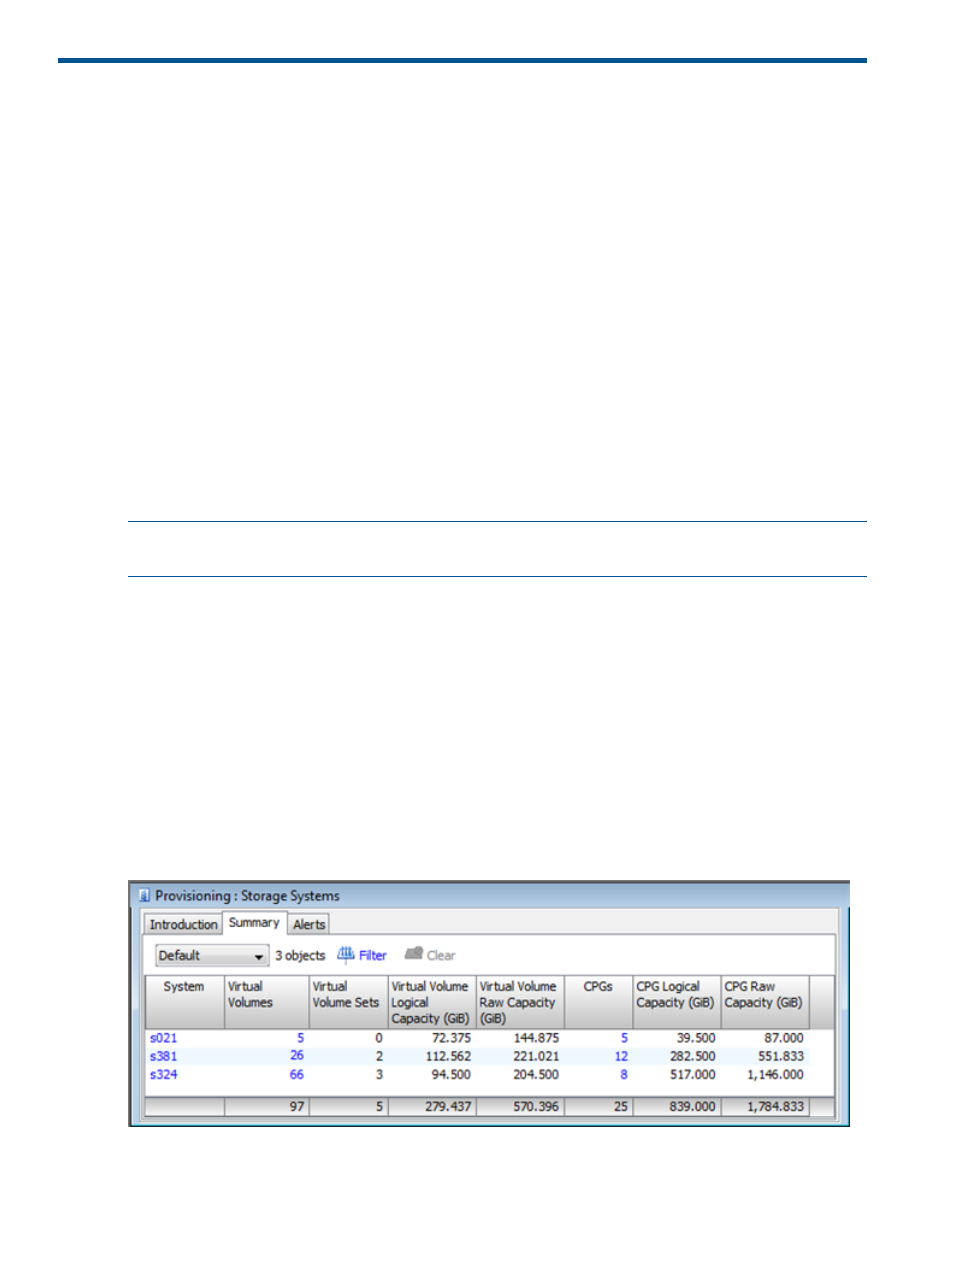Click the Clear button label
Viewport: 954px width, 1270px height.
(441, 955)
